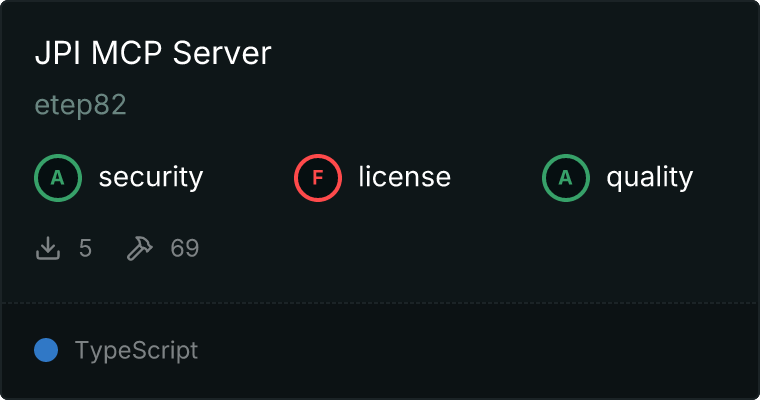Click the green security grade A badge
Screen dimensions: 760x400
pos(58,178)
